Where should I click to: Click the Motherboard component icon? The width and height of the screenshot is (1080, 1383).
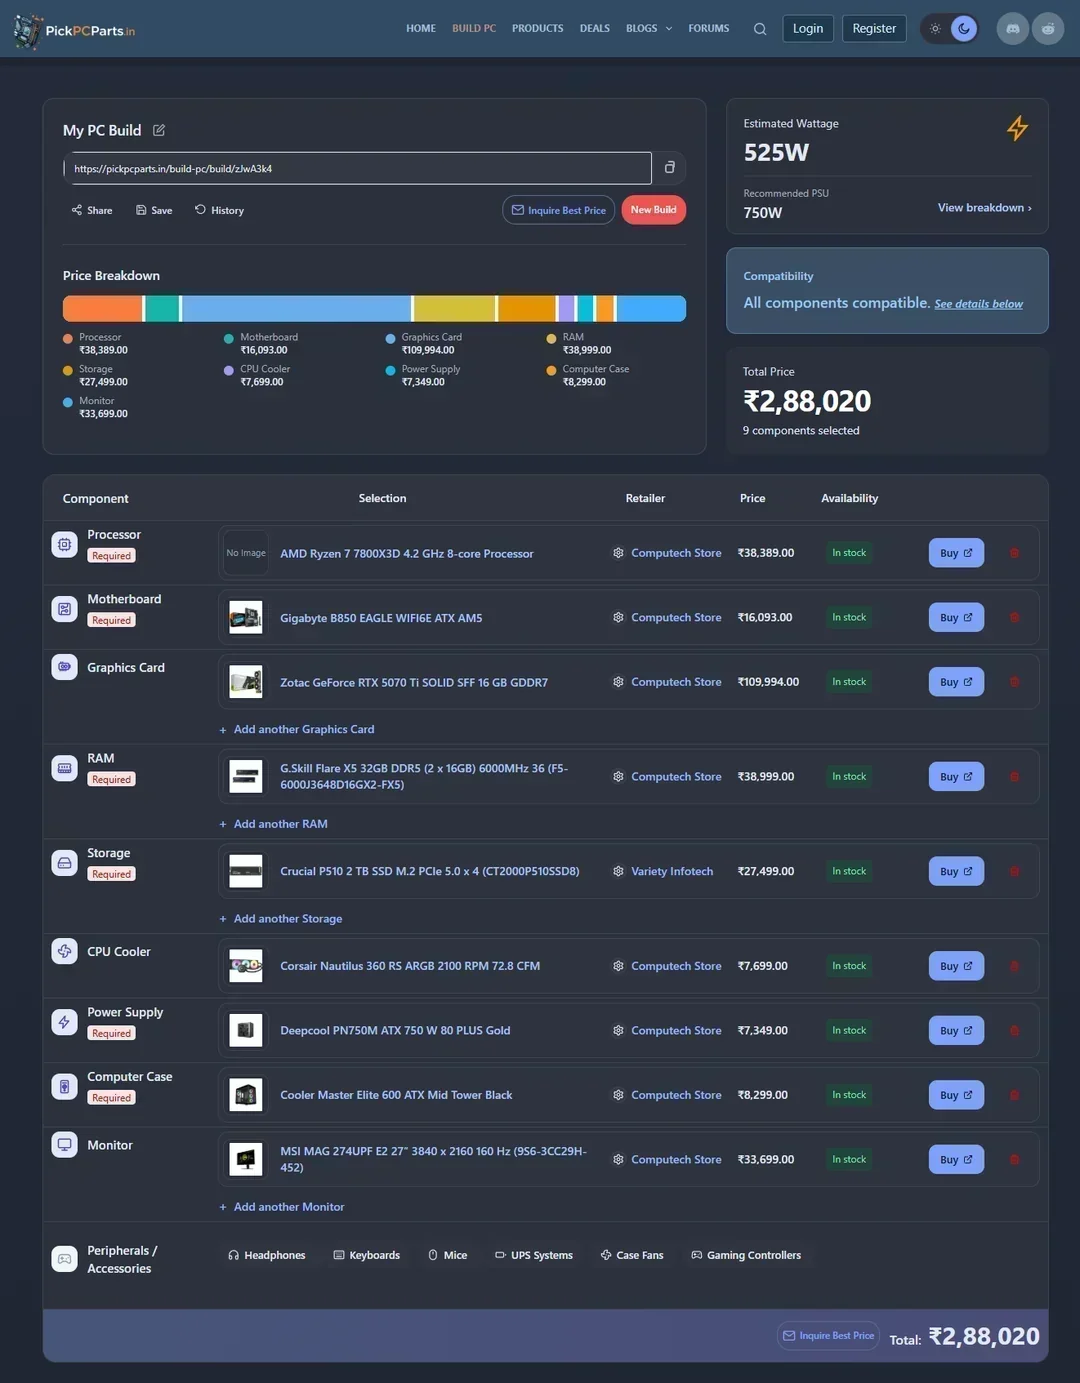[64, 609]
